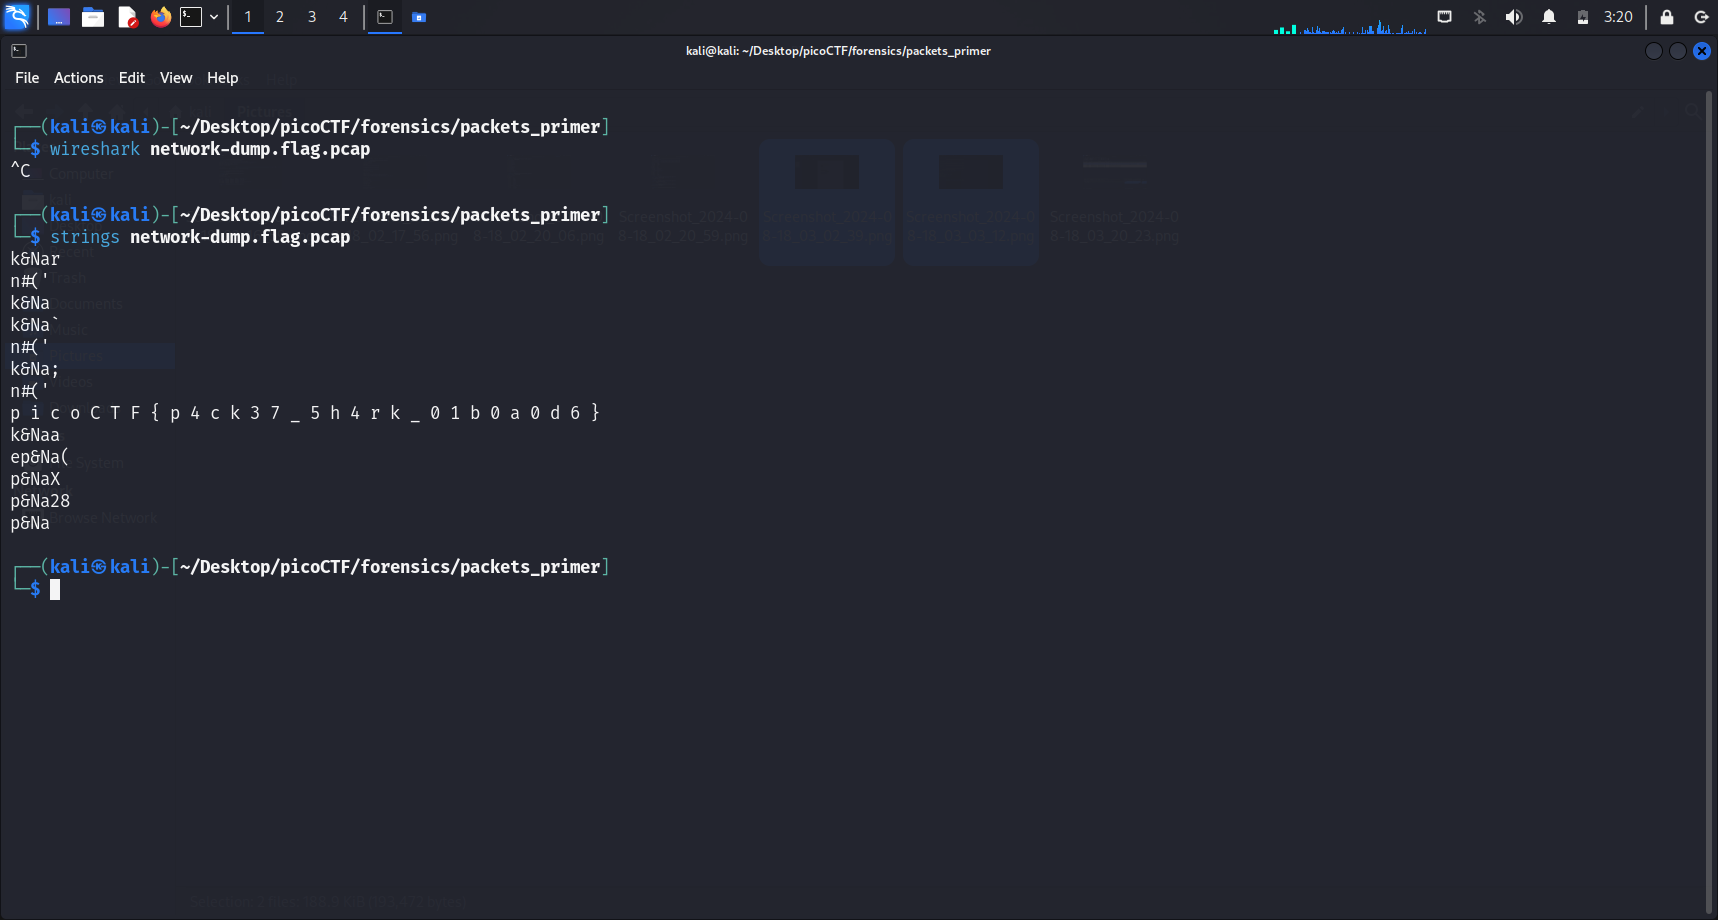Expand the terminal launcher dropdown arrow
Viewport: 1718px width, 920px height.
pyautogui.click(x=214, y=17)
